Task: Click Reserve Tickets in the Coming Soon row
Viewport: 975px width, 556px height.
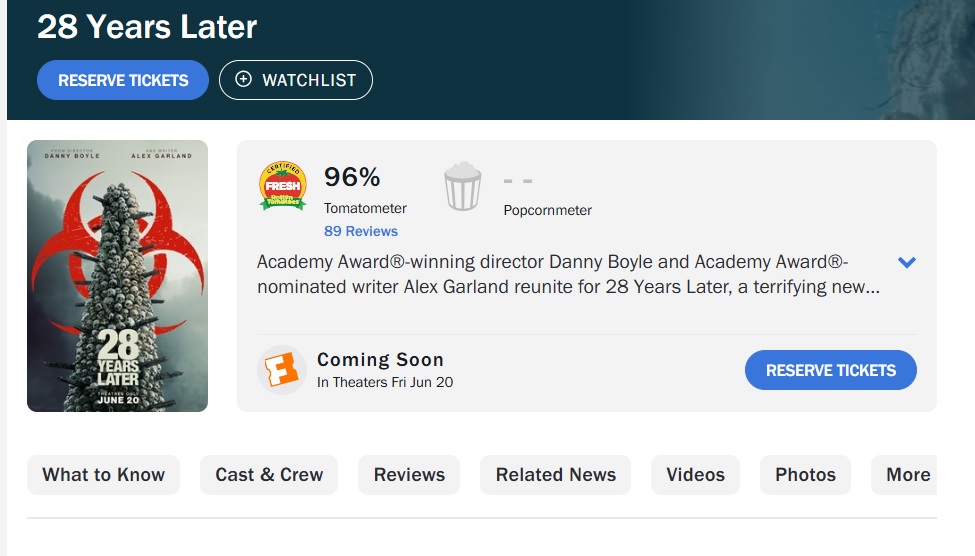Action: (x=830, y=370)
